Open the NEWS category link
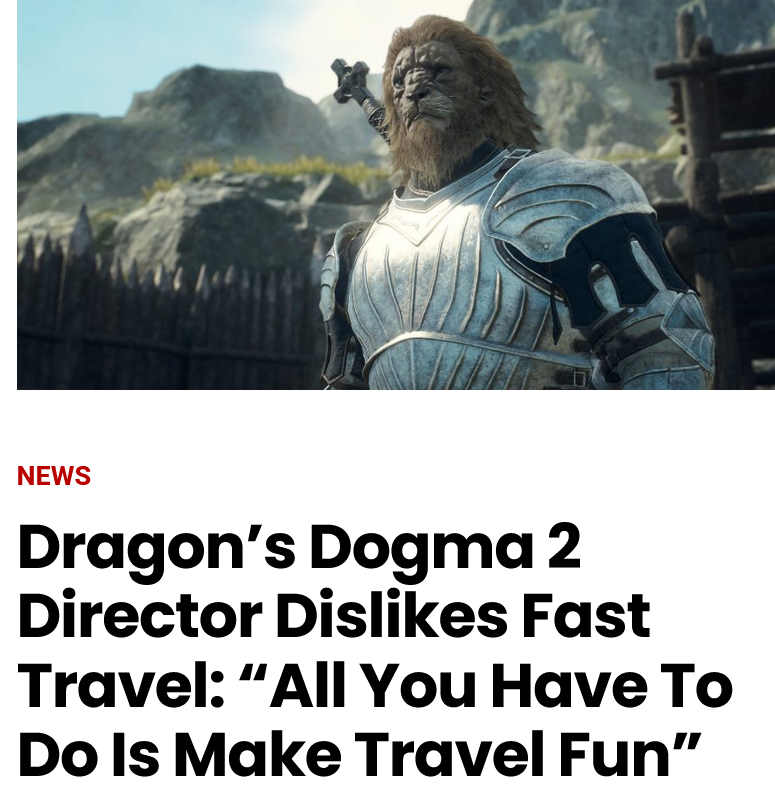 click(54, 475)
